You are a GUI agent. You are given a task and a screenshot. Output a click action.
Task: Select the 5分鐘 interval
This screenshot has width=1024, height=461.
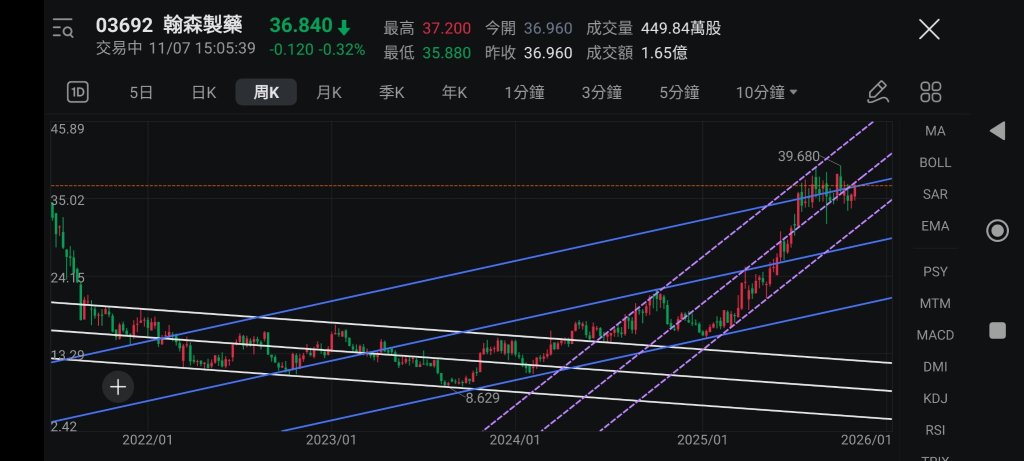point(679,93)
